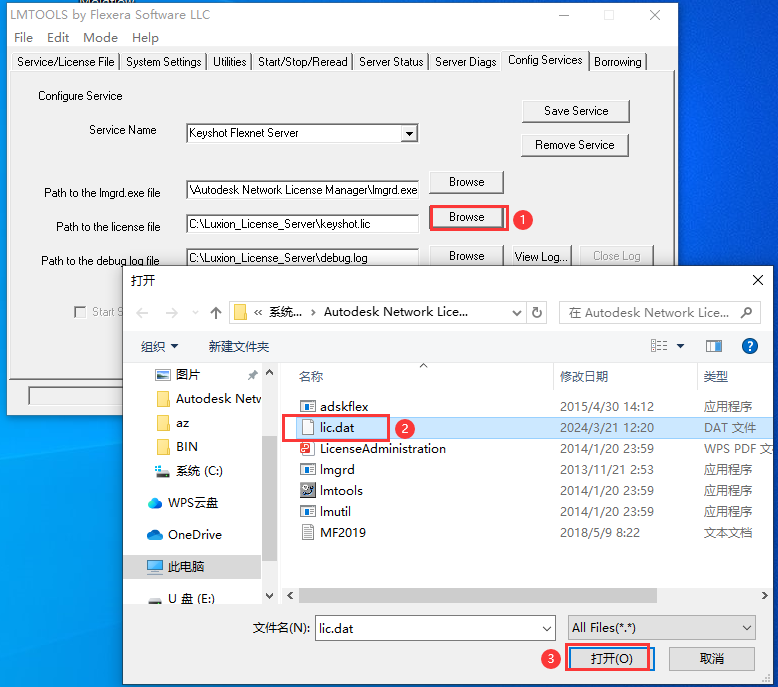Select the lic.dat file
The image size is (778, 687).
click(x=337, y=428)
